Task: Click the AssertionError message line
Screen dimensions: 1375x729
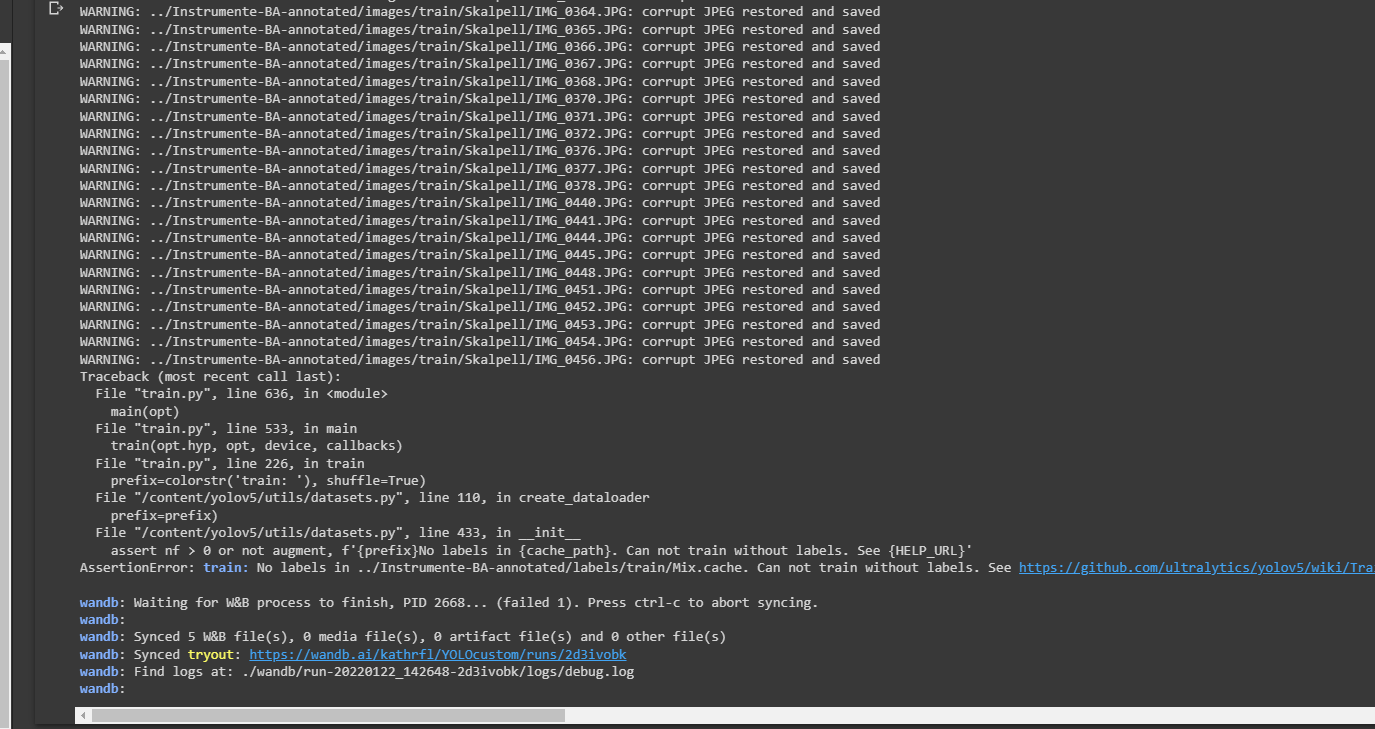Action: click(x=500, y=567)
